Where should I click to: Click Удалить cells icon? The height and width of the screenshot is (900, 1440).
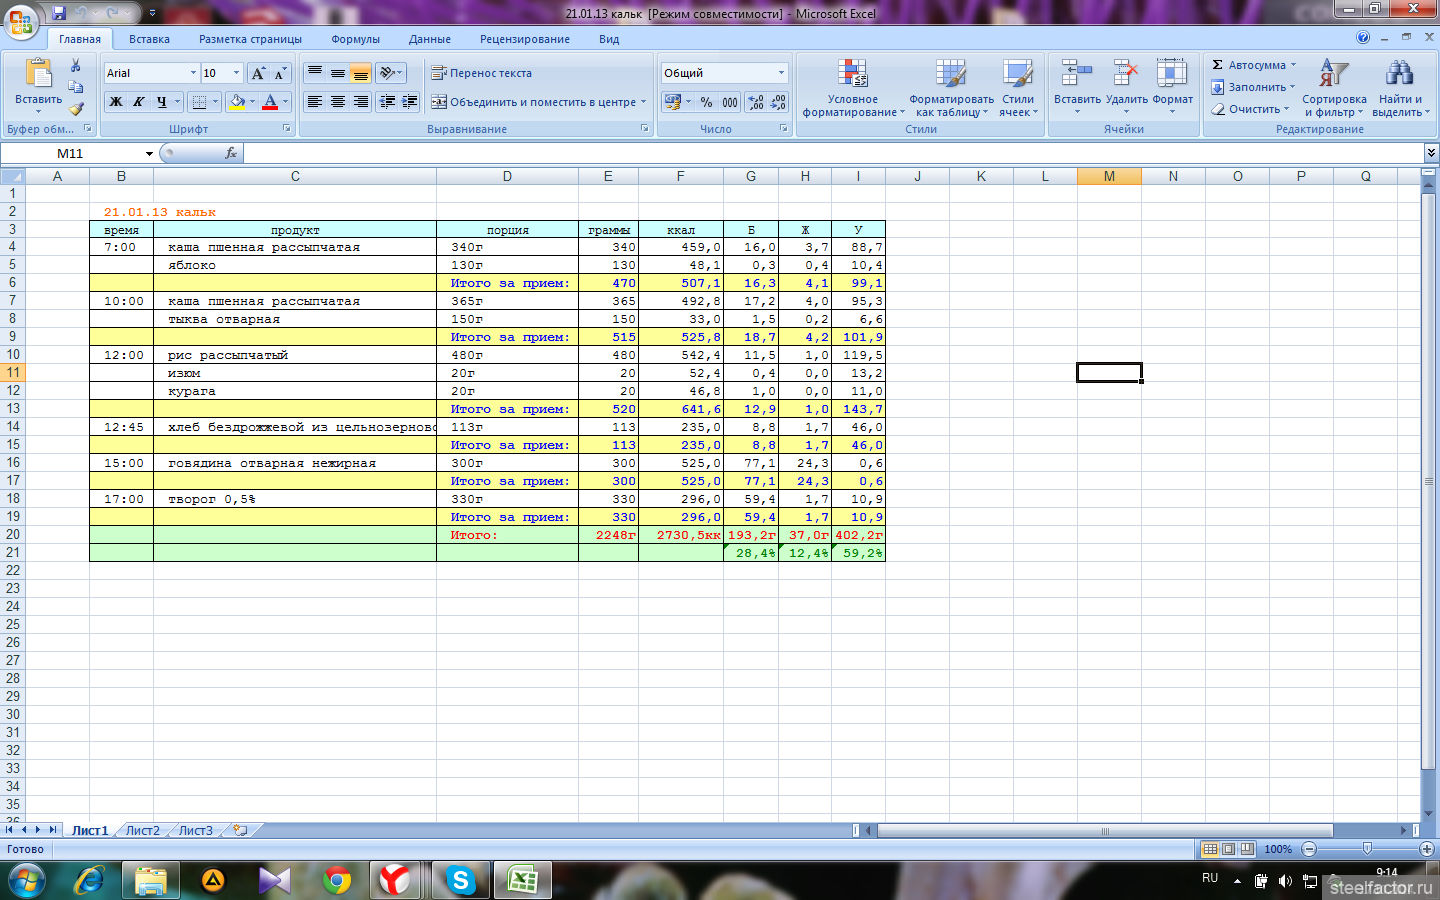[1126, 75]
